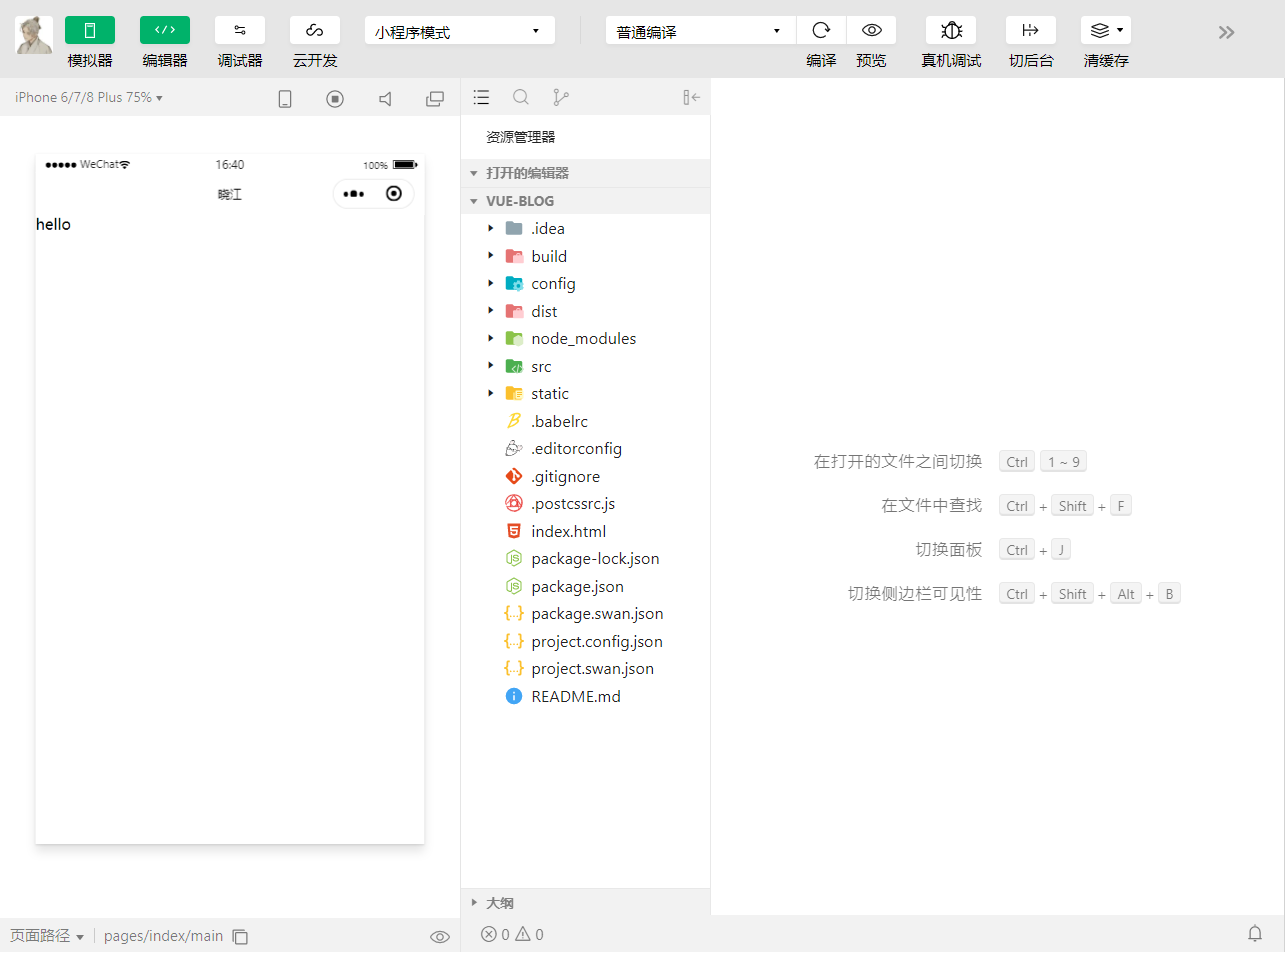This screenshot has width=1285, height=953.
Task: Mute simulator sound with the speaker icon
Action: [385, 99]
